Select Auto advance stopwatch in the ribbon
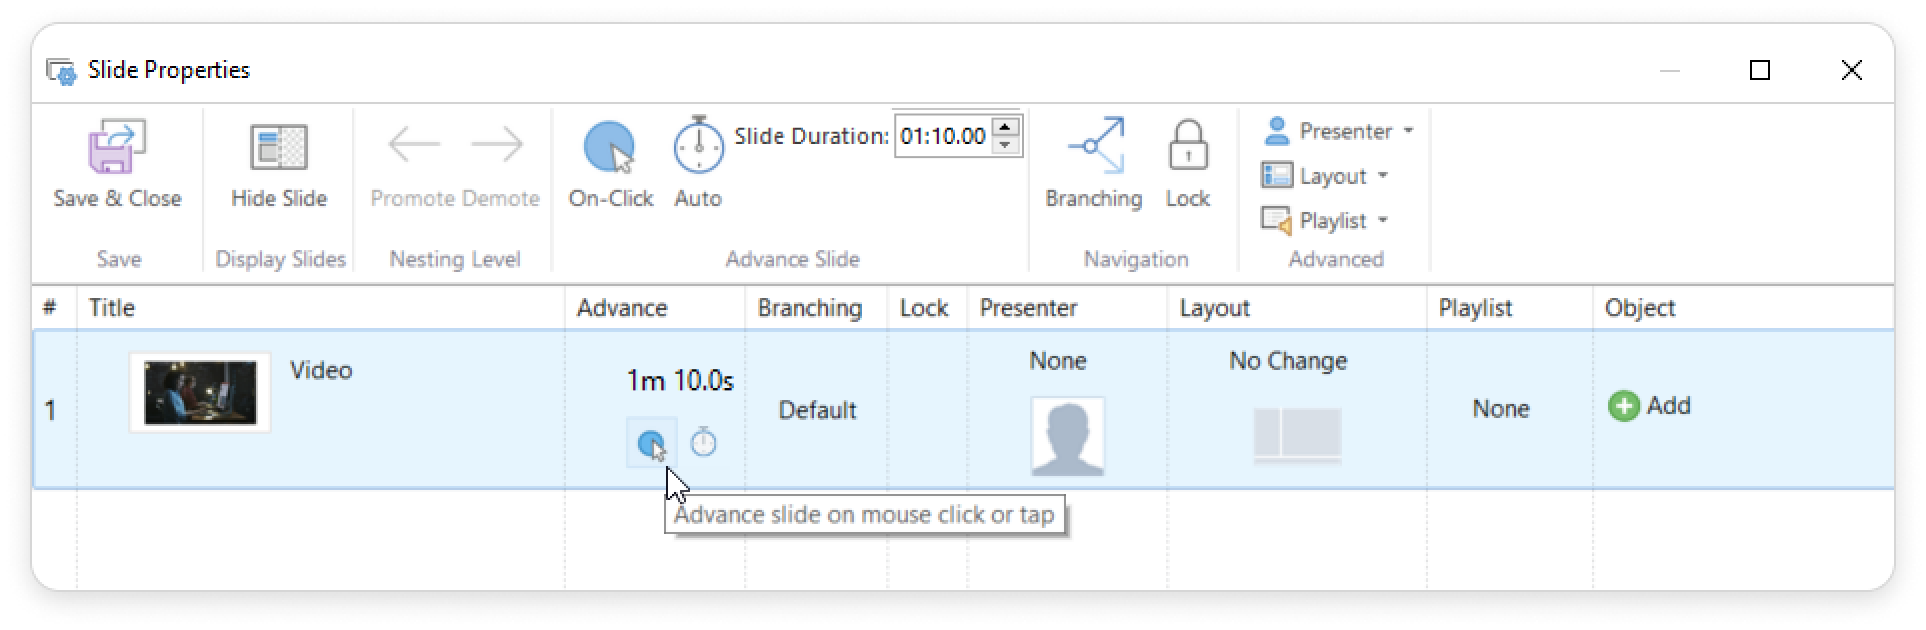 (x=697, y=147)
